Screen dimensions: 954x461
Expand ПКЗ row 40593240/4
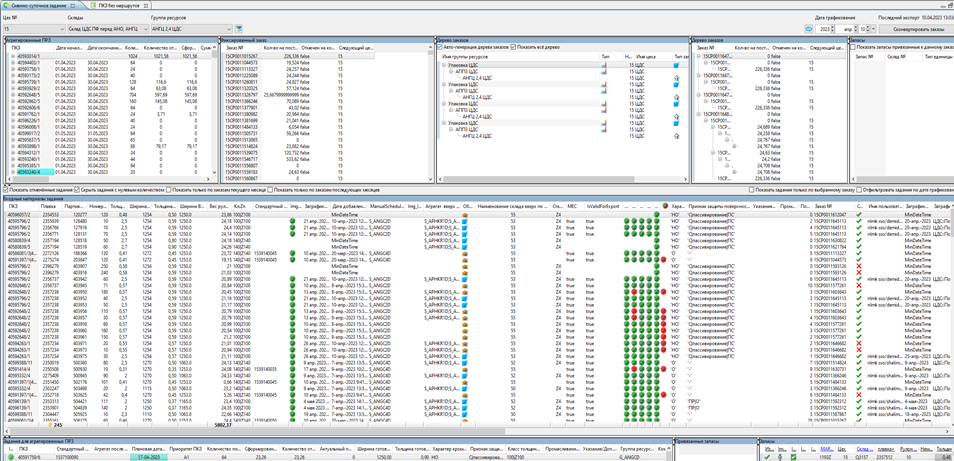click(13, 172)
